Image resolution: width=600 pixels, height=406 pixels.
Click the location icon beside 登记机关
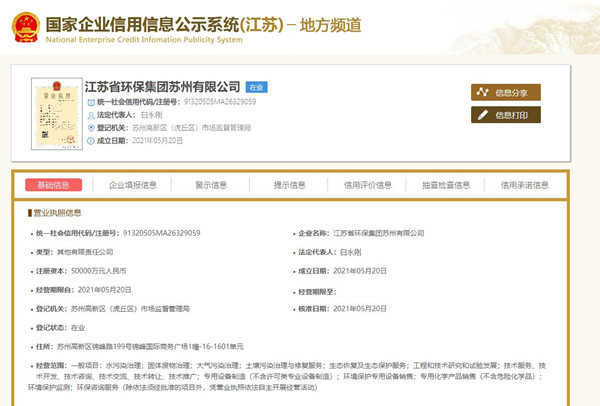92,128
